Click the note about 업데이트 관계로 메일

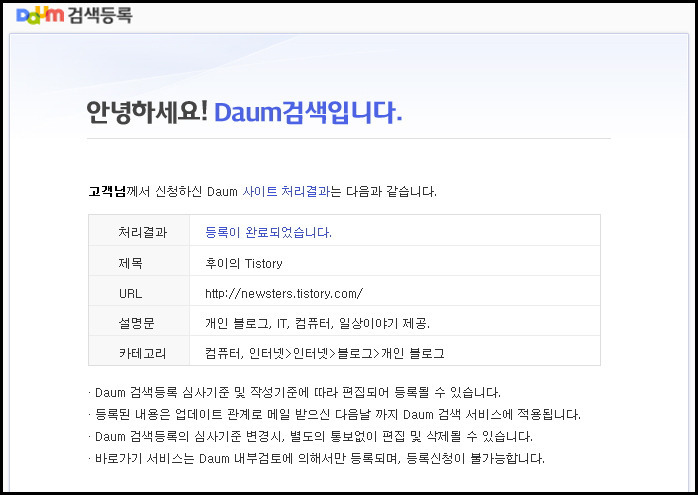(335, 414)
